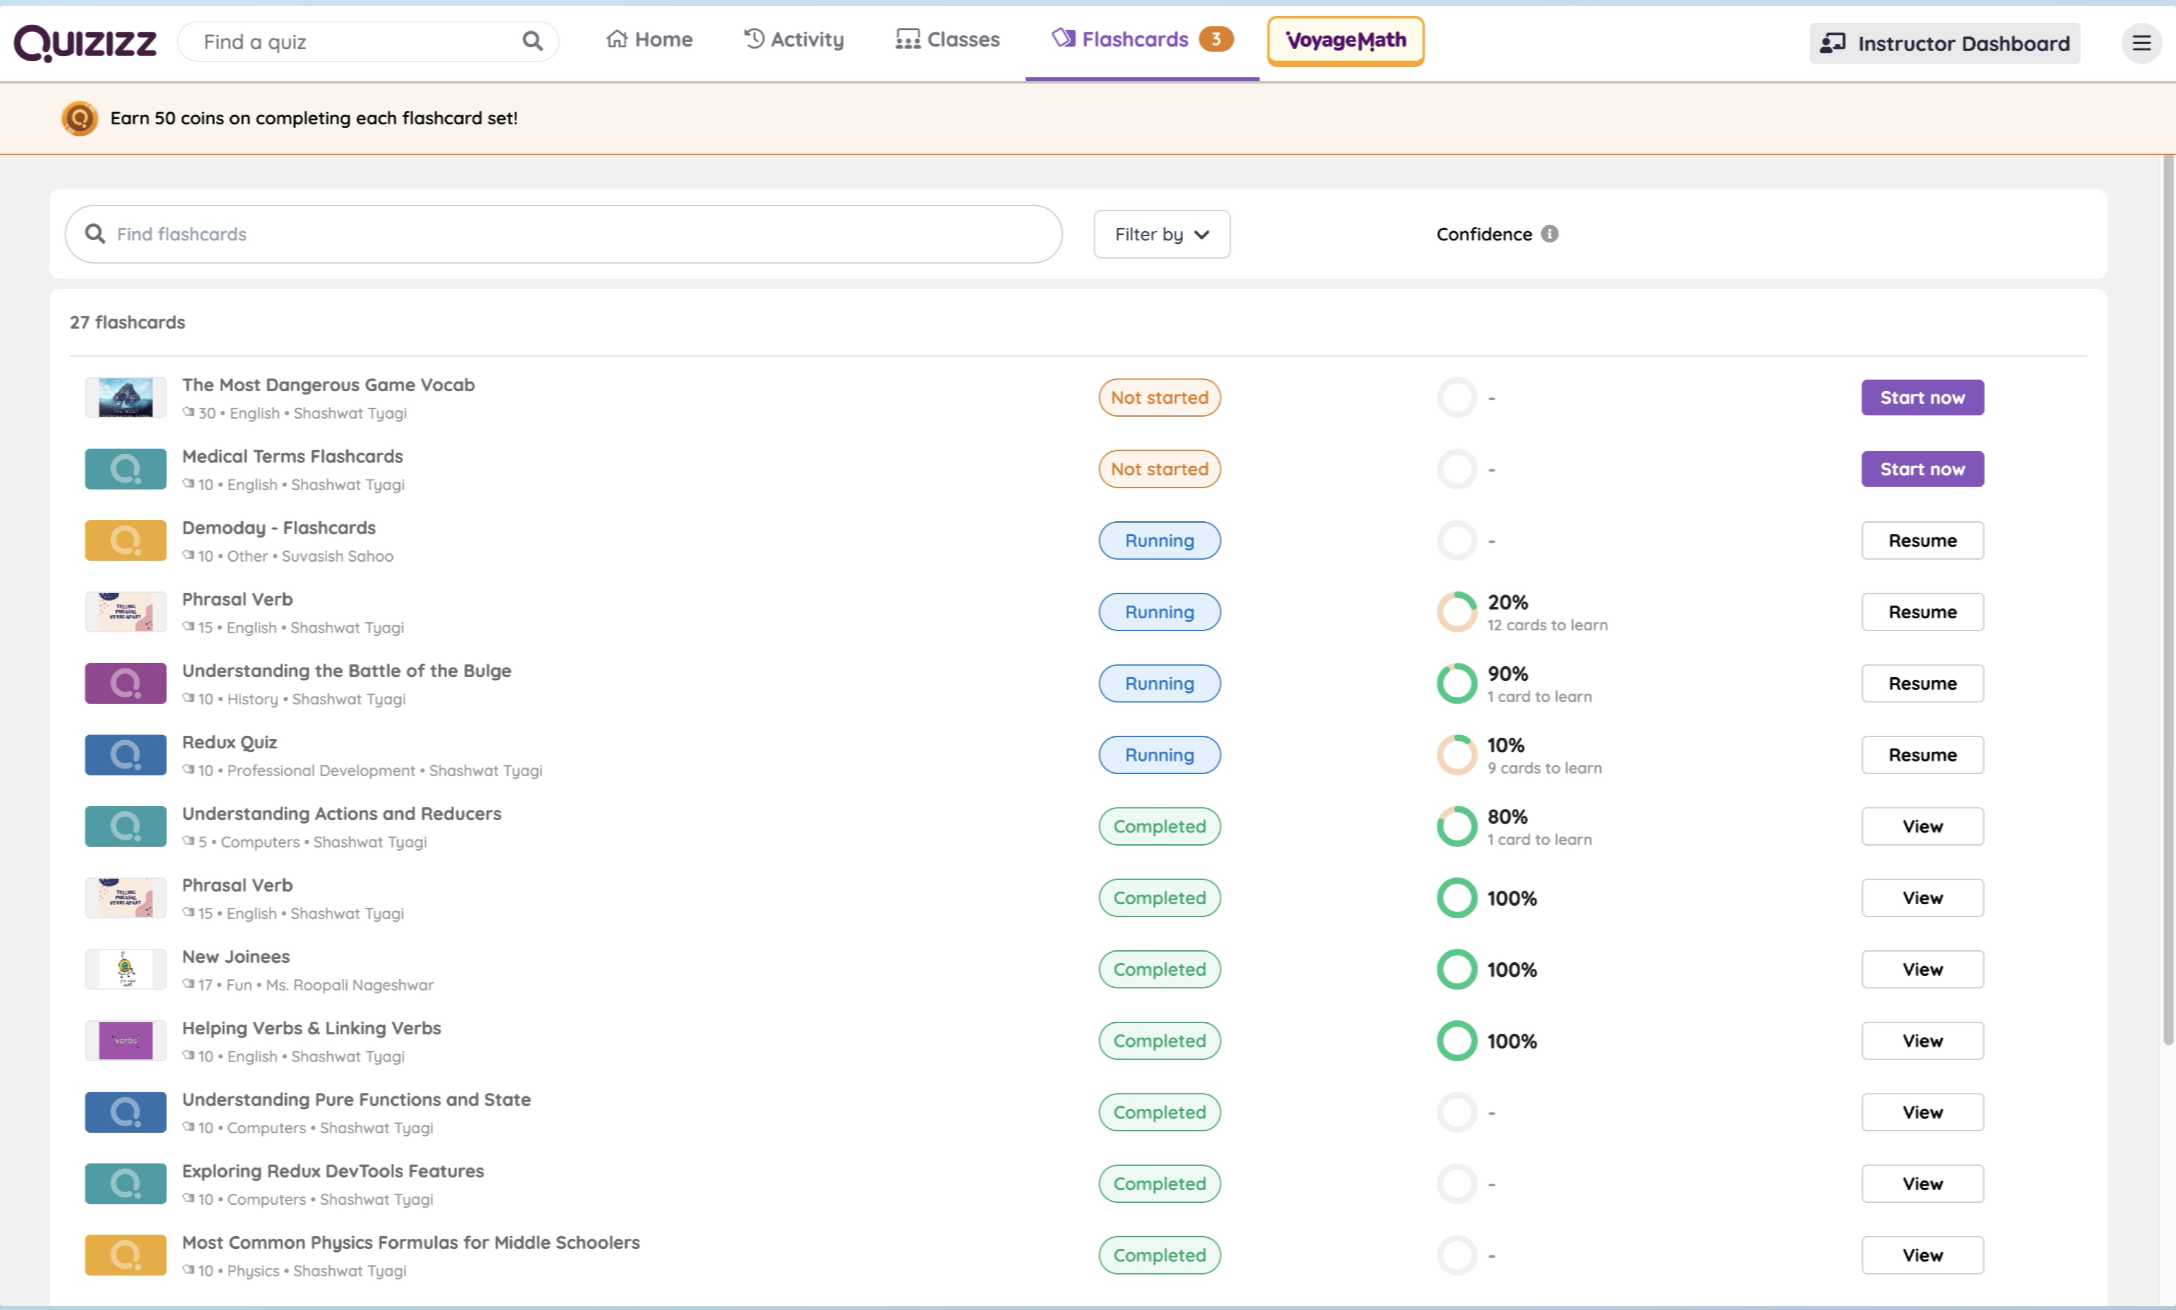Go to the Activity tab
This screenshot has width=2176, height=1310.
pos(794,40)
